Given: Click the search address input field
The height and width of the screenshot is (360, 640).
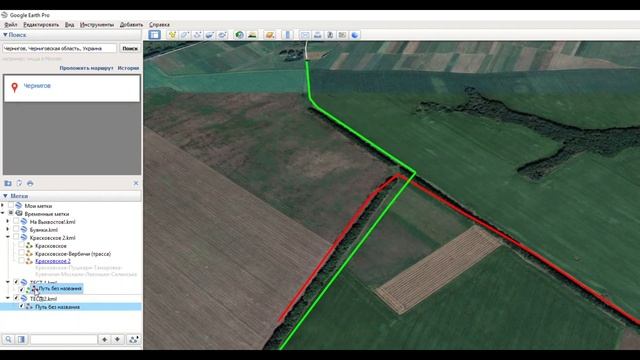Looking at the screenshot, I should click(60, 48).
